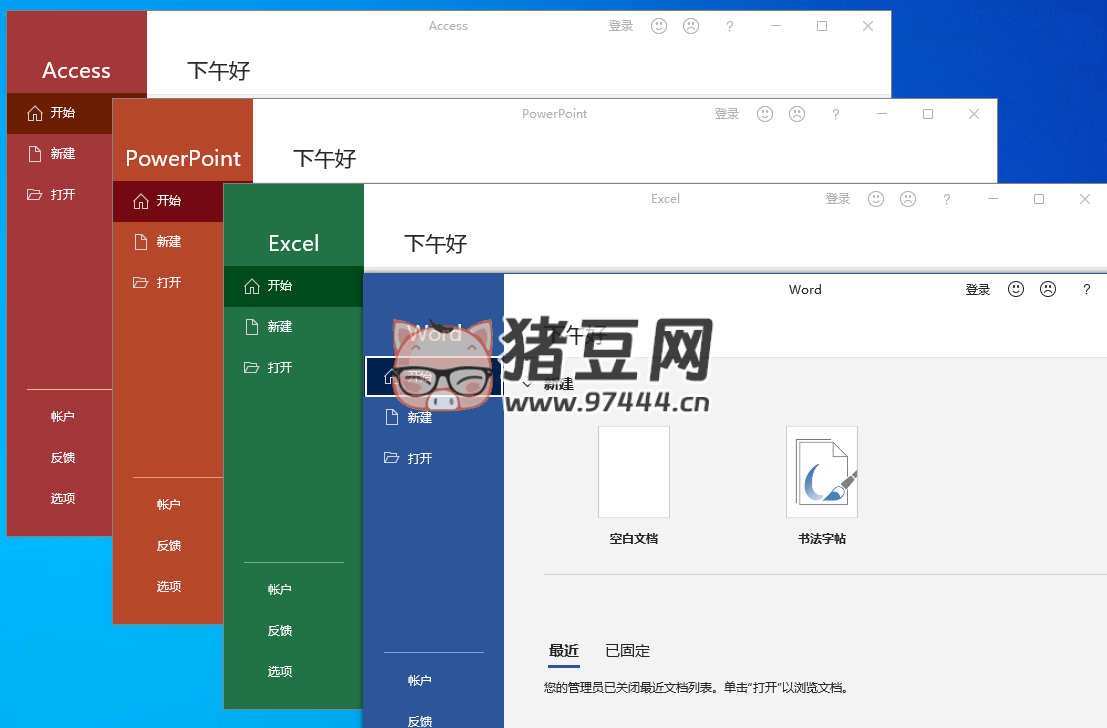Viewport: 1107px width, 728px height.
Task: Select the 最近 tab in Word
Action: [x=563, y=651]
